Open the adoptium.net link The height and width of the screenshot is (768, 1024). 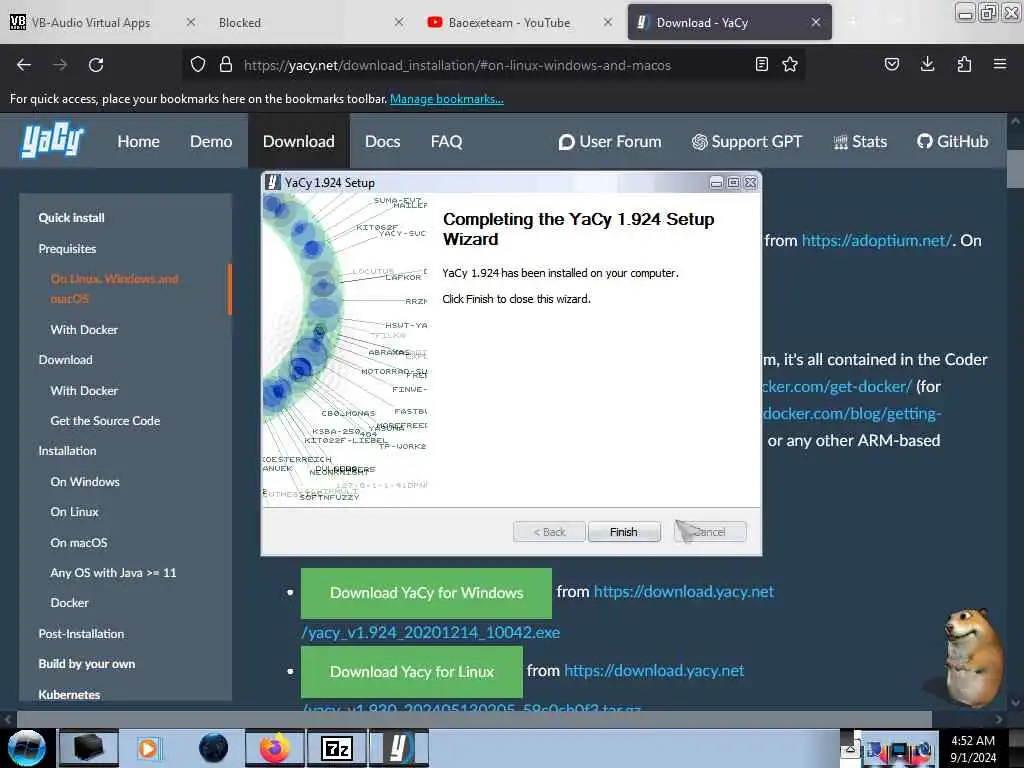876,240
